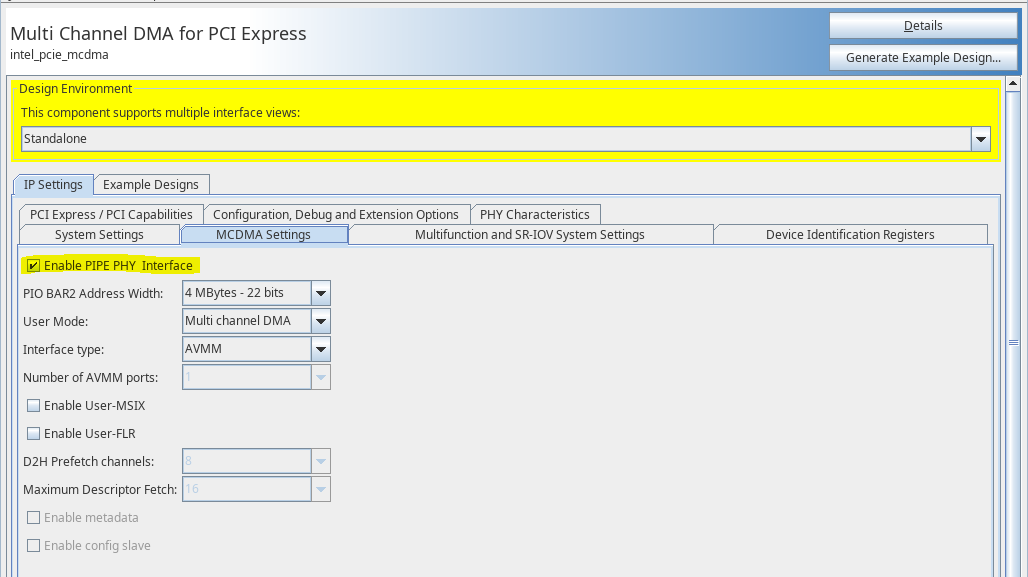Switch to the Example Designs tab
Image resolution: width=1028 pixels, height=577 pixels.
pos(151,185)
